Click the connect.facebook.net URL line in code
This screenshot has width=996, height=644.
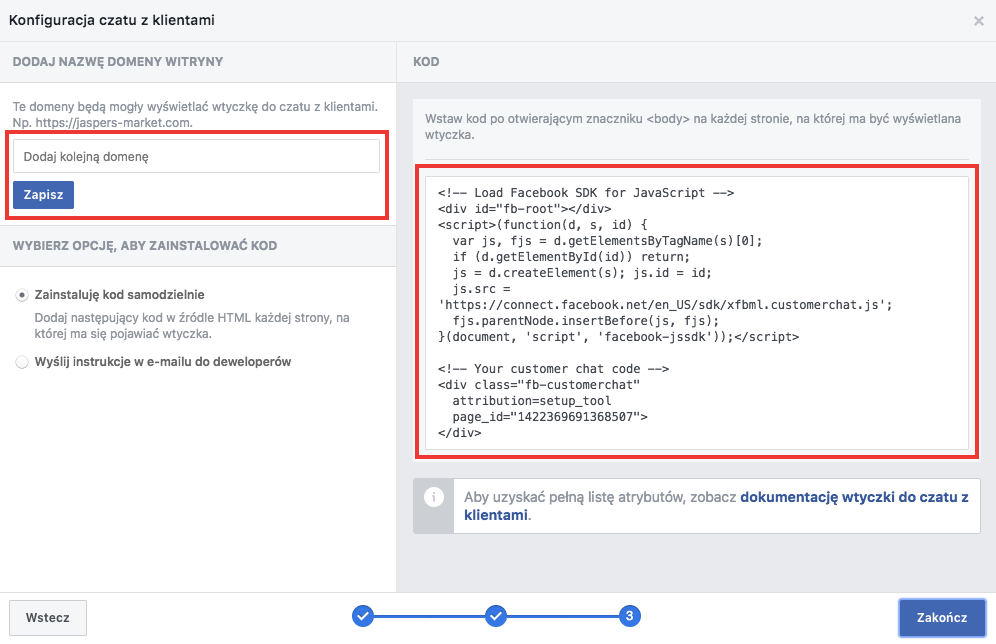665,305
